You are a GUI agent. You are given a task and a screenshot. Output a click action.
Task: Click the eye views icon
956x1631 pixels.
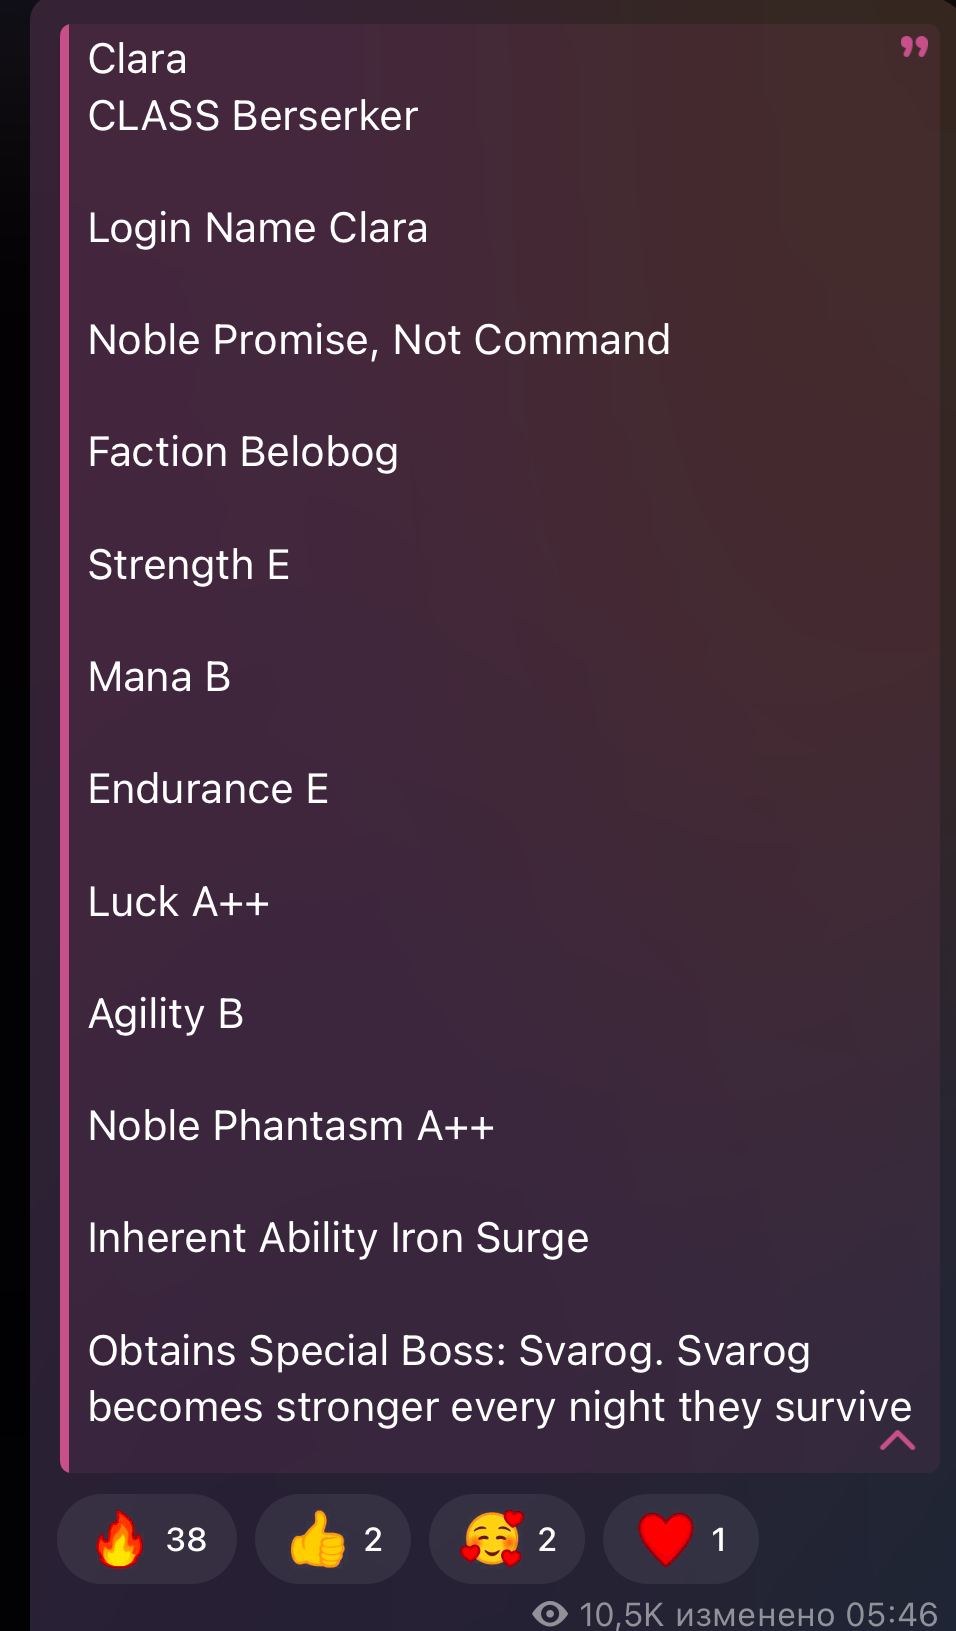550,1613
